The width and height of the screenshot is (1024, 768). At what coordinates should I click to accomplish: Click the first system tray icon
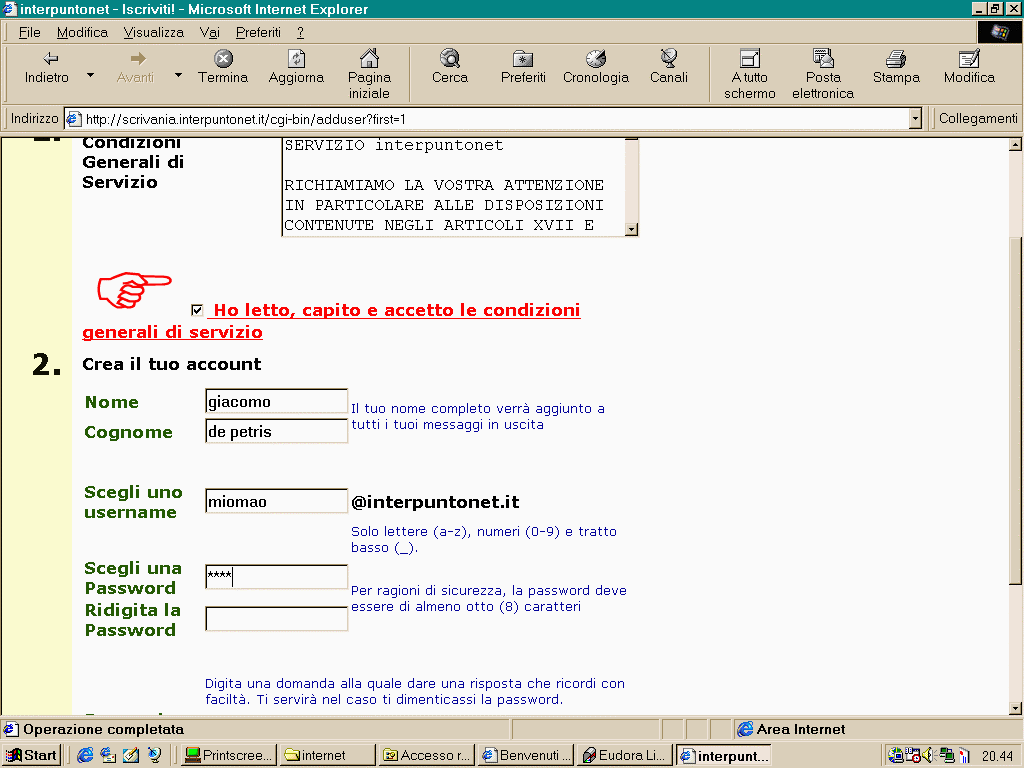pyautogui.click(x=895, y=756)
